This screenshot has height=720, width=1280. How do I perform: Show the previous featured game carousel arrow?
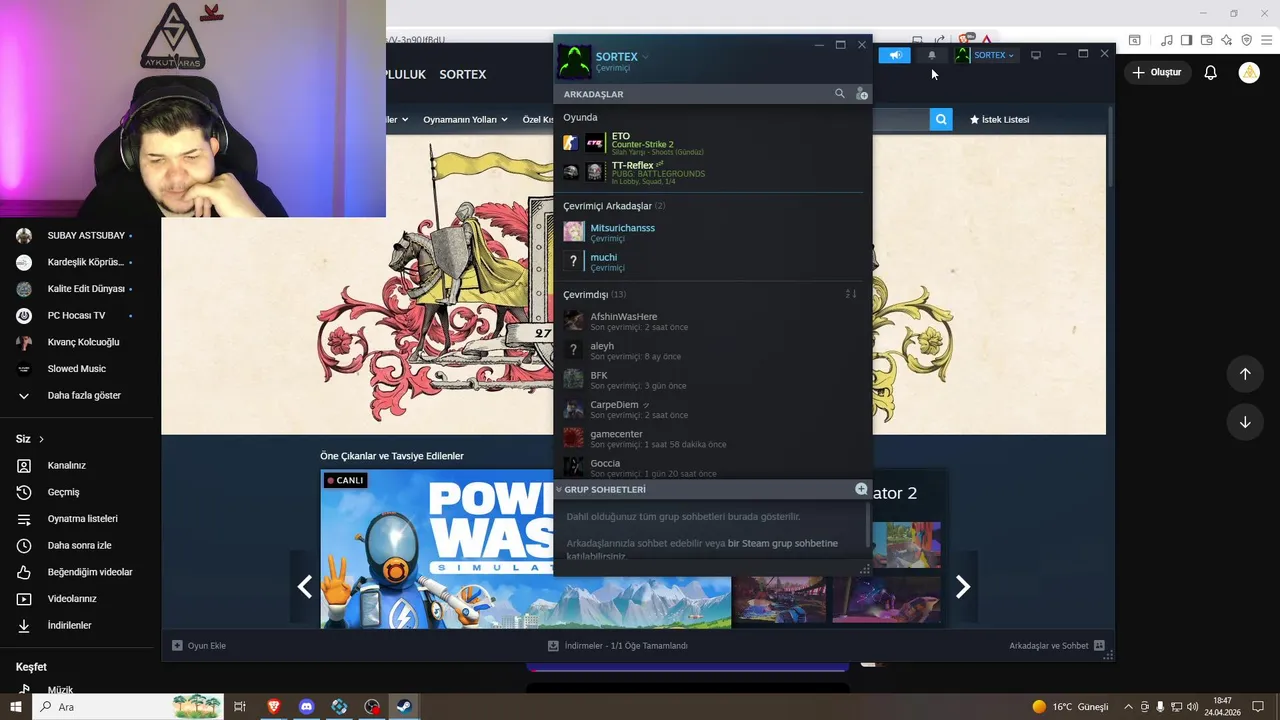[x=305, y=587]
